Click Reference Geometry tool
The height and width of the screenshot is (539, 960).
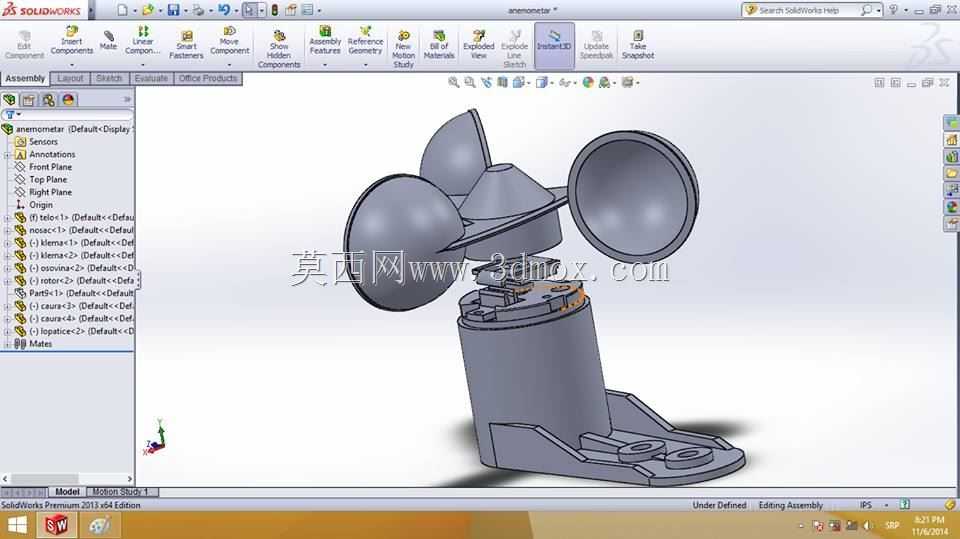coord(366,40)
